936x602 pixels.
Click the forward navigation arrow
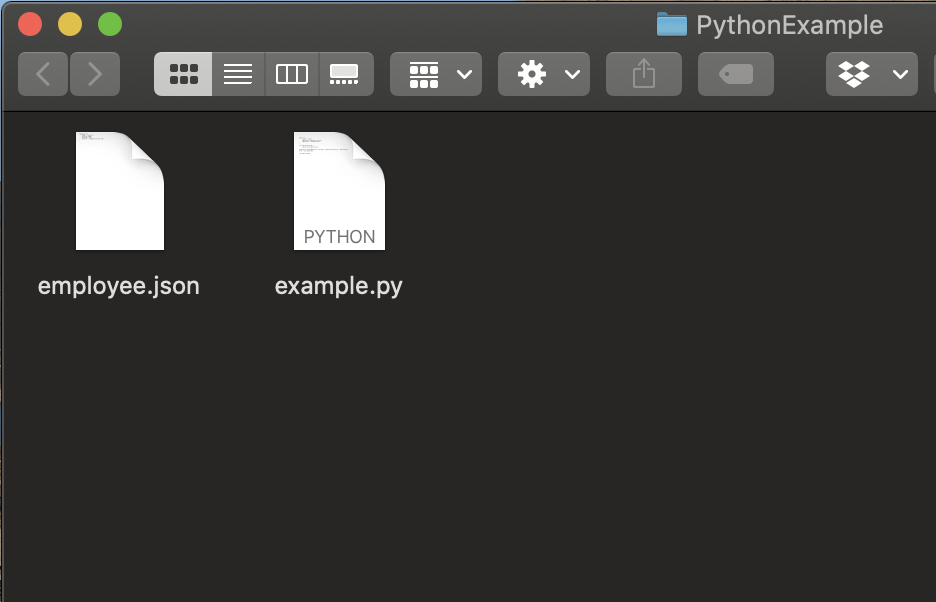tap(95, 73)
